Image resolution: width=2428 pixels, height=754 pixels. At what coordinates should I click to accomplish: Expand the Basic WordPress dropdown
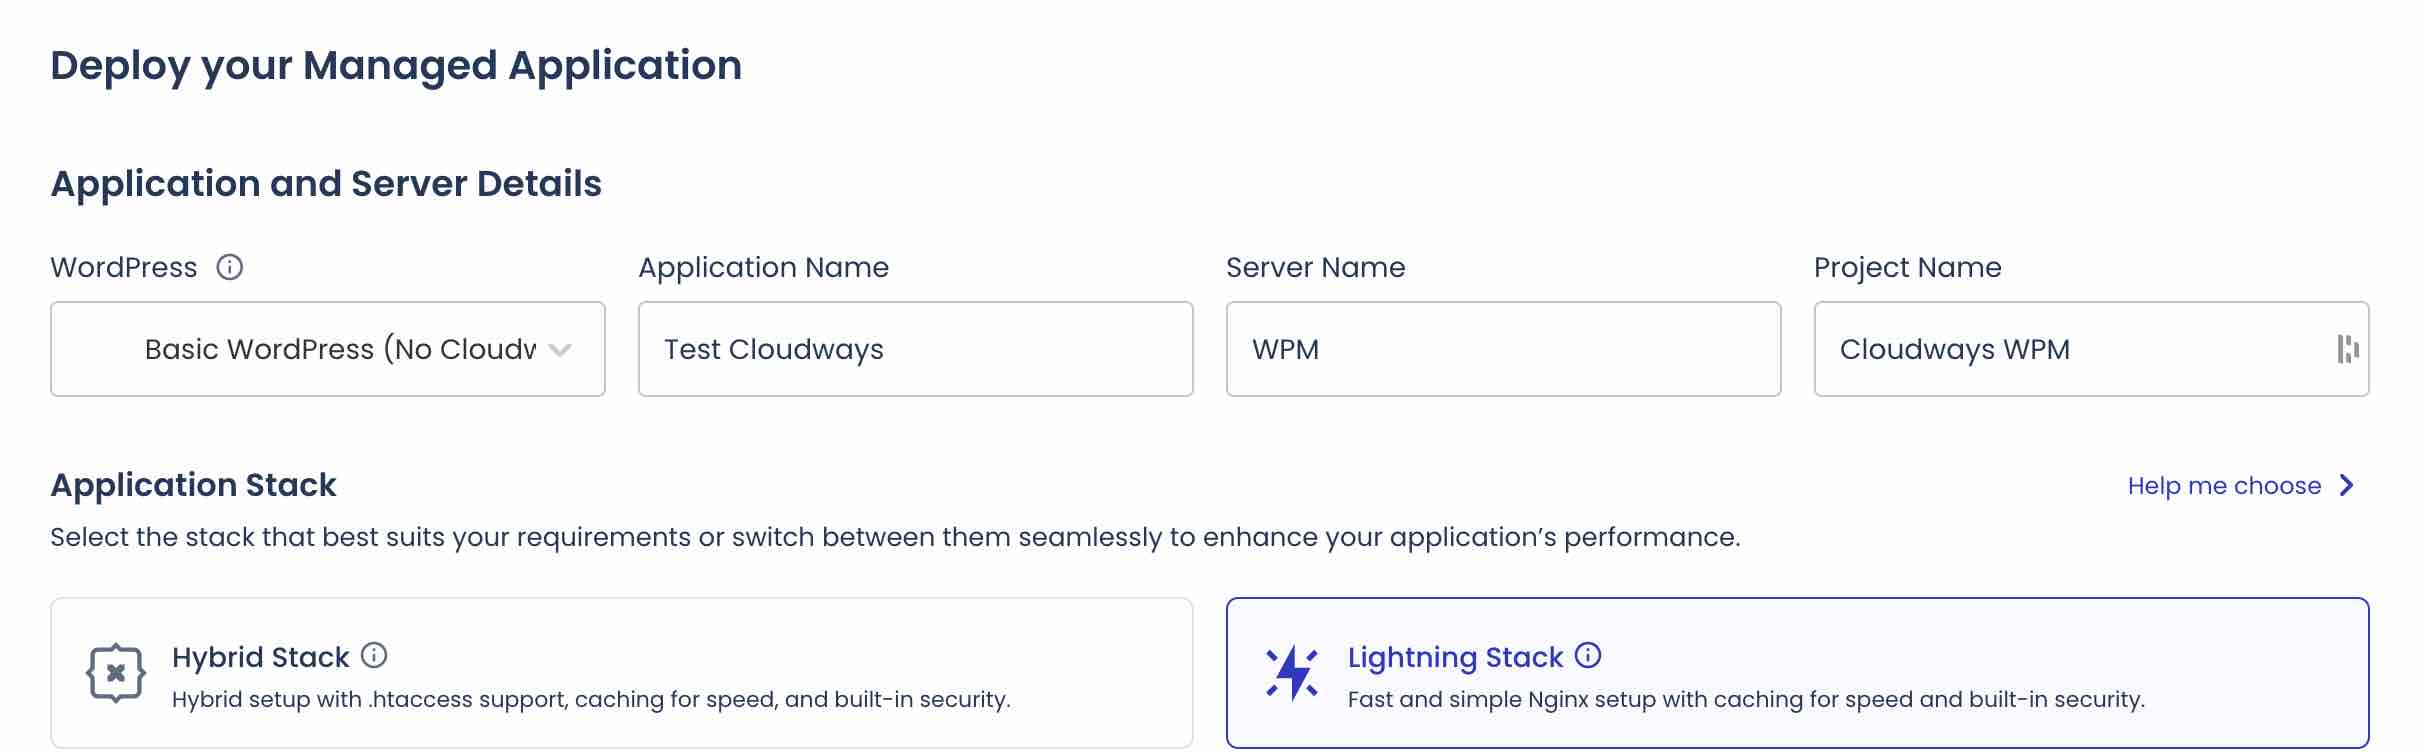pyautogui.click(x=328, y=349)
